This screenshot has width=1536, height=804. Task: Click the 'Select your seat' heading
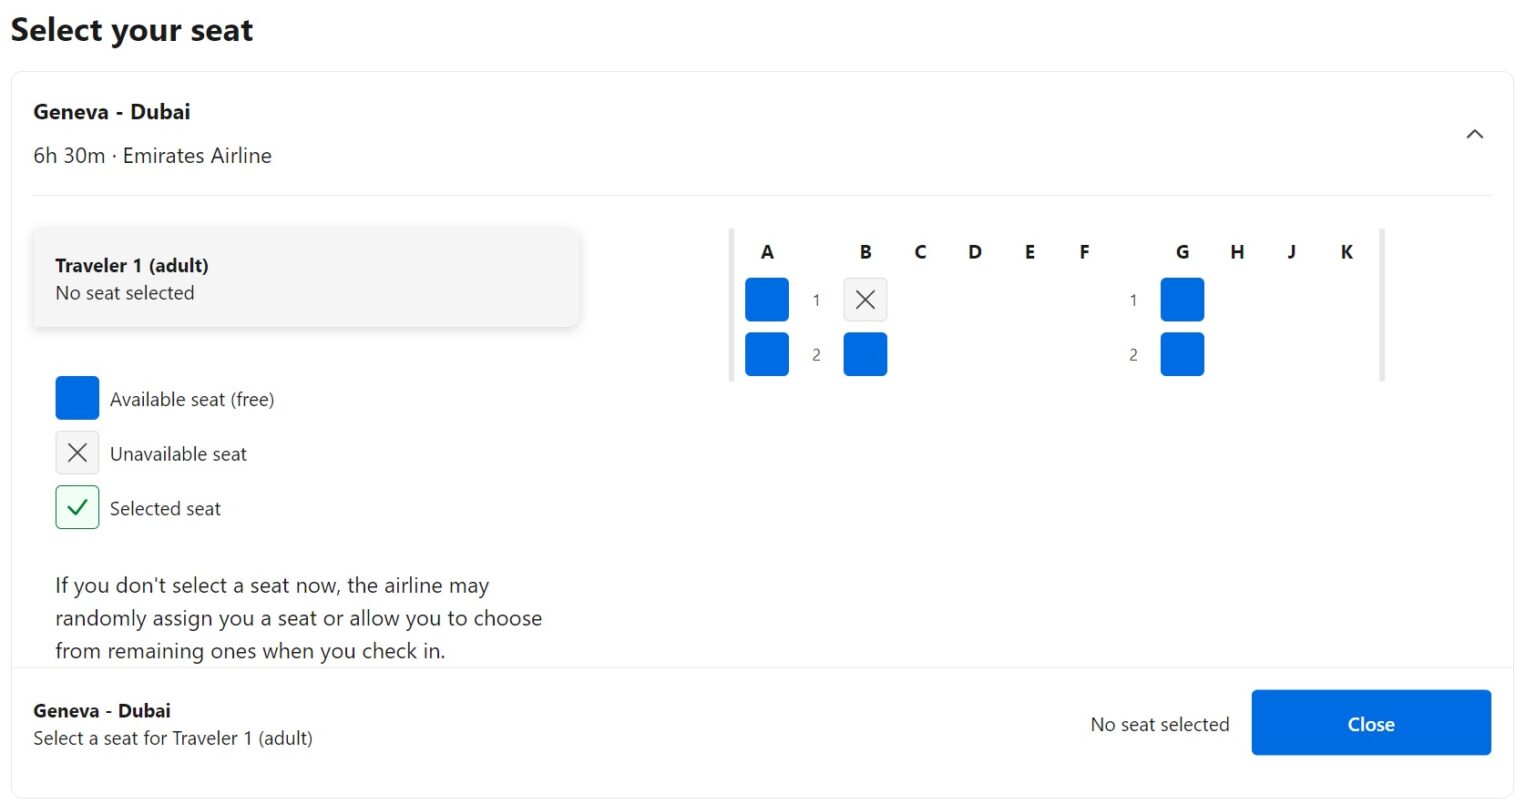132,30
